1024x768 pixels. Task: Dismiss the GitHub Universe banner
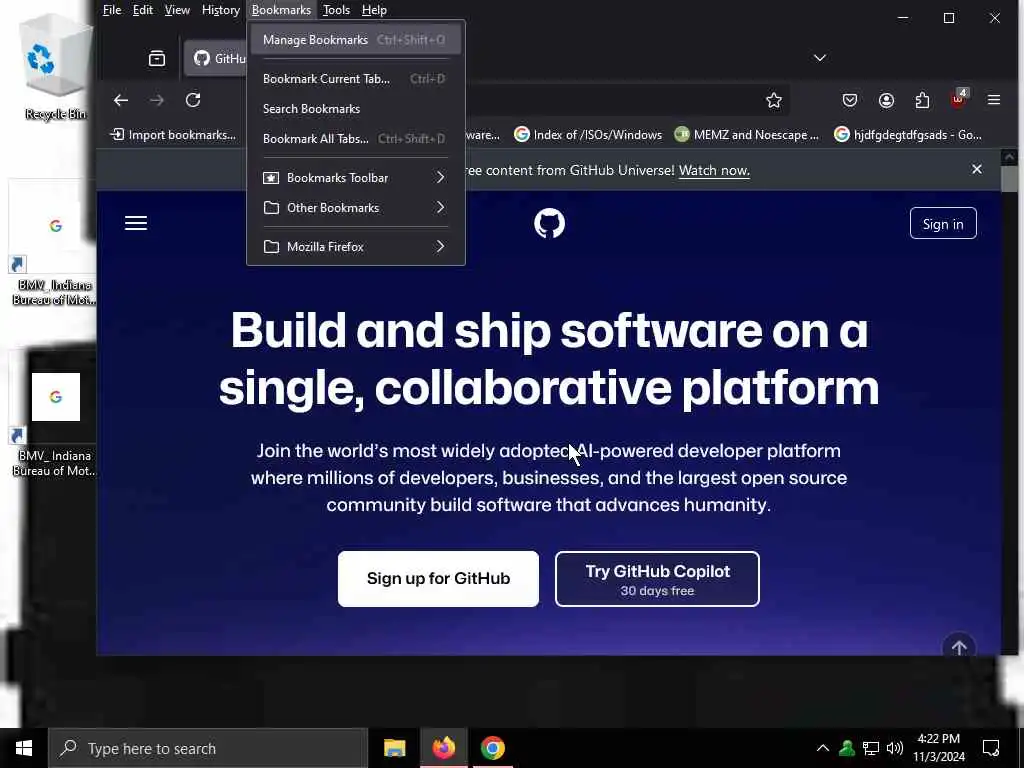976,169
